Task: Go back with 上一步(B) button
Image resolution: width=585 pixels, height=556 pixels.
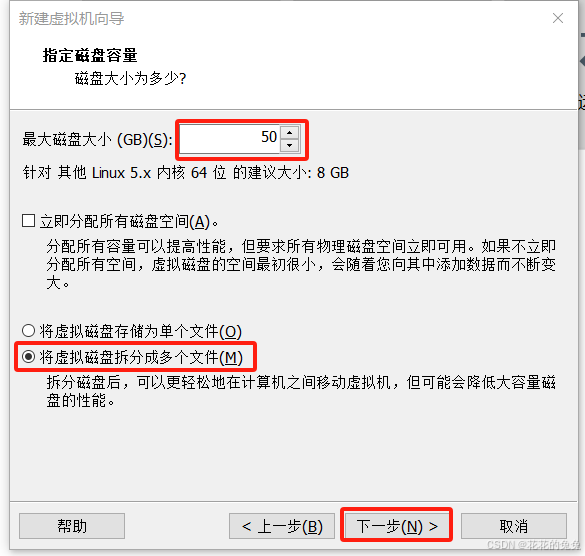Action: click(282, 526)
